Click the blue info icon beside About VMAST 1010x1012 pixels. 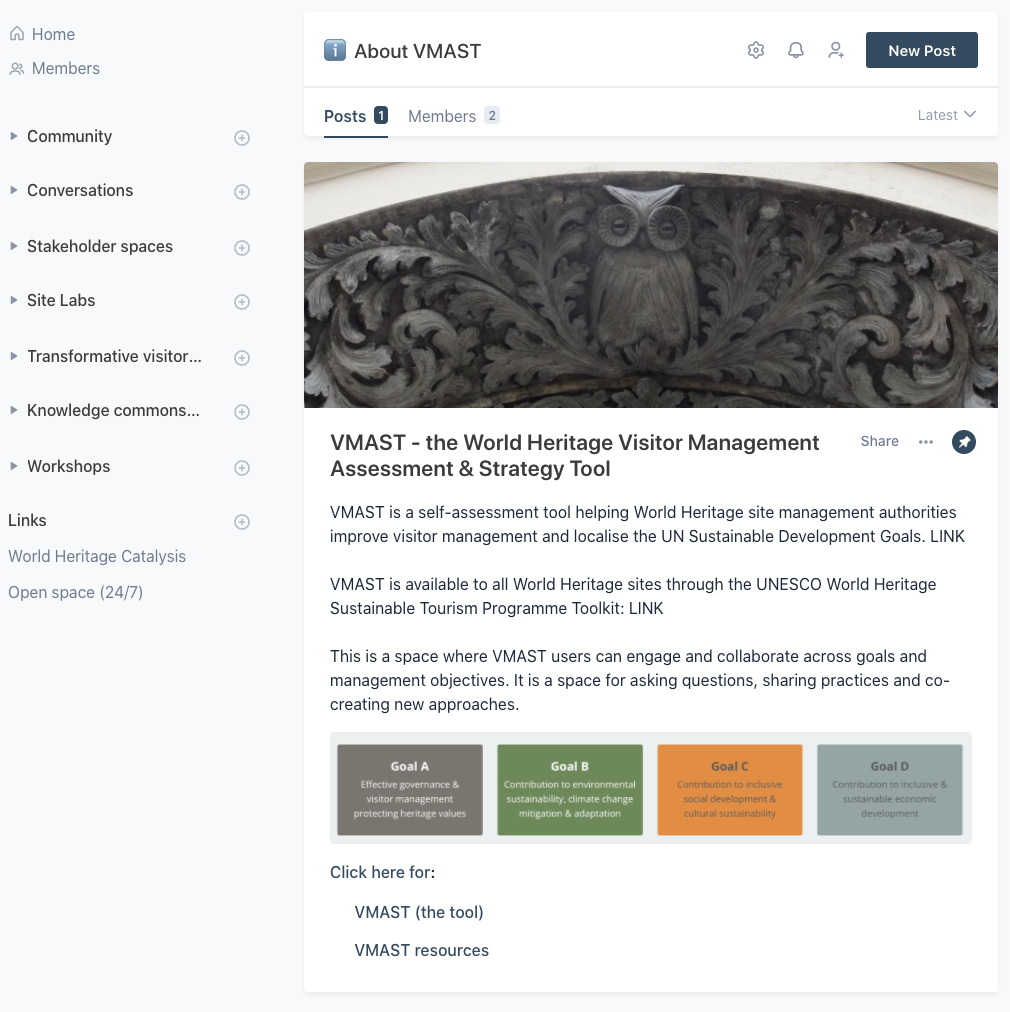tap(335, 50)
